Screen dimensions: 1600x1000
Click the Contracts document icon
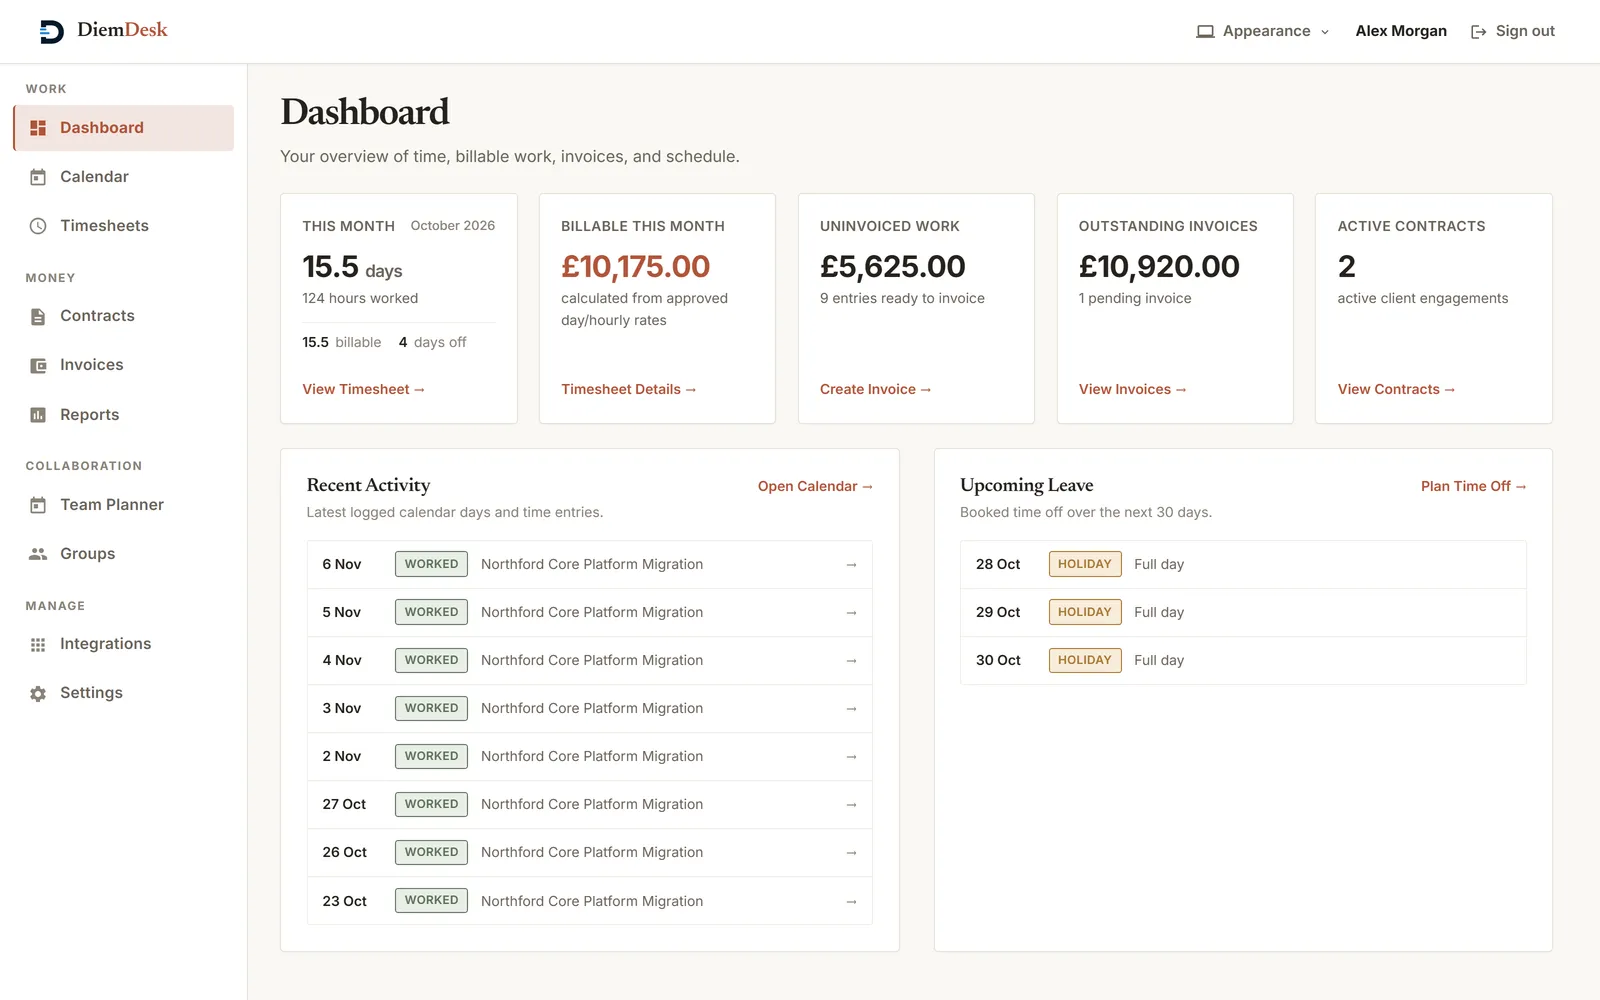click(38, 316)
